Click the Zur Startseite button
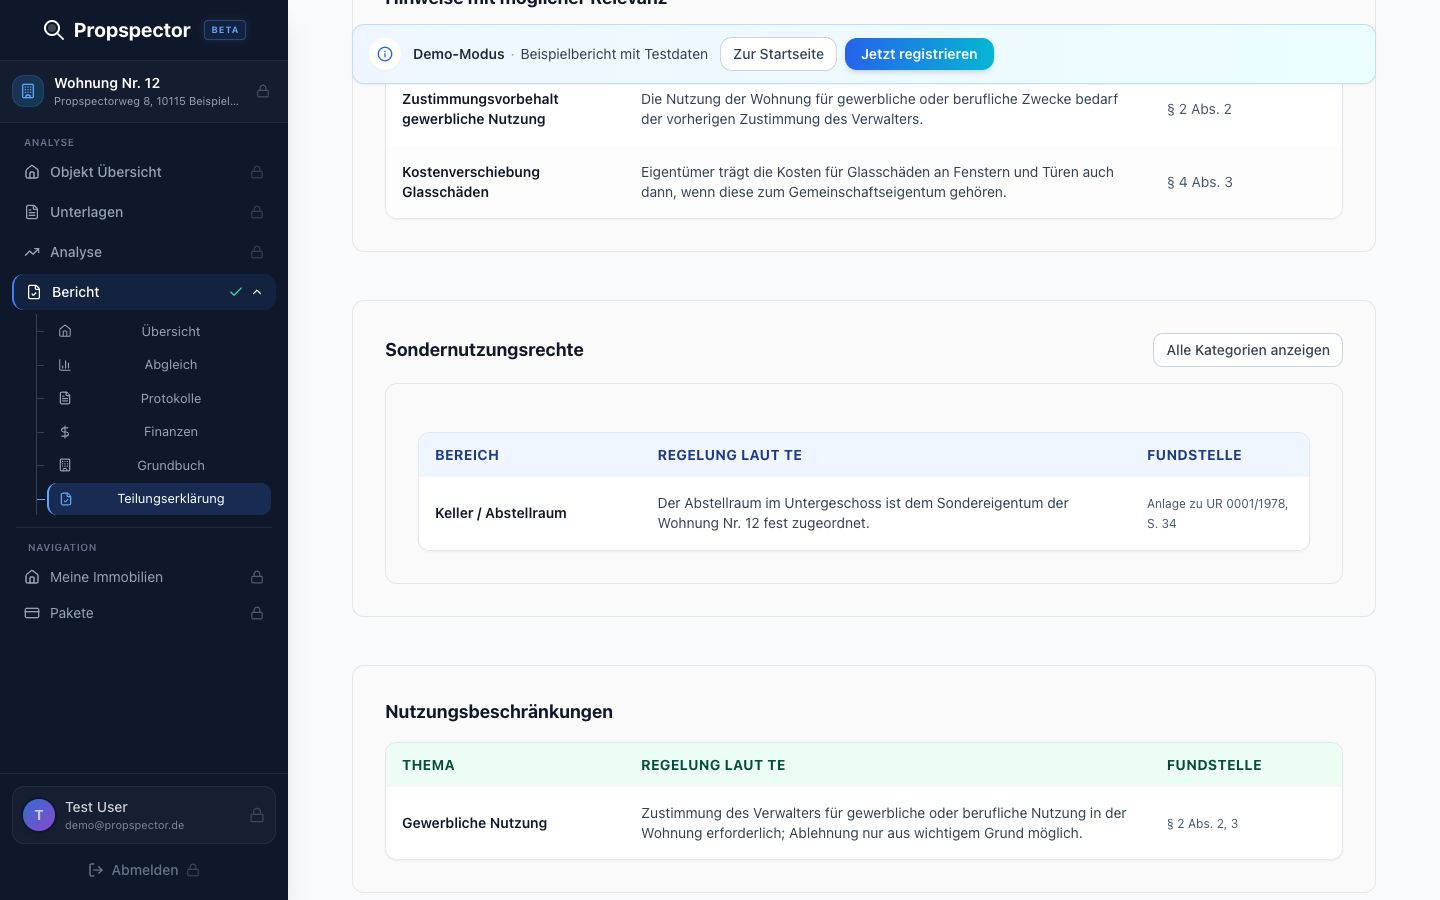1440x900 pixels. pos(778,54)
